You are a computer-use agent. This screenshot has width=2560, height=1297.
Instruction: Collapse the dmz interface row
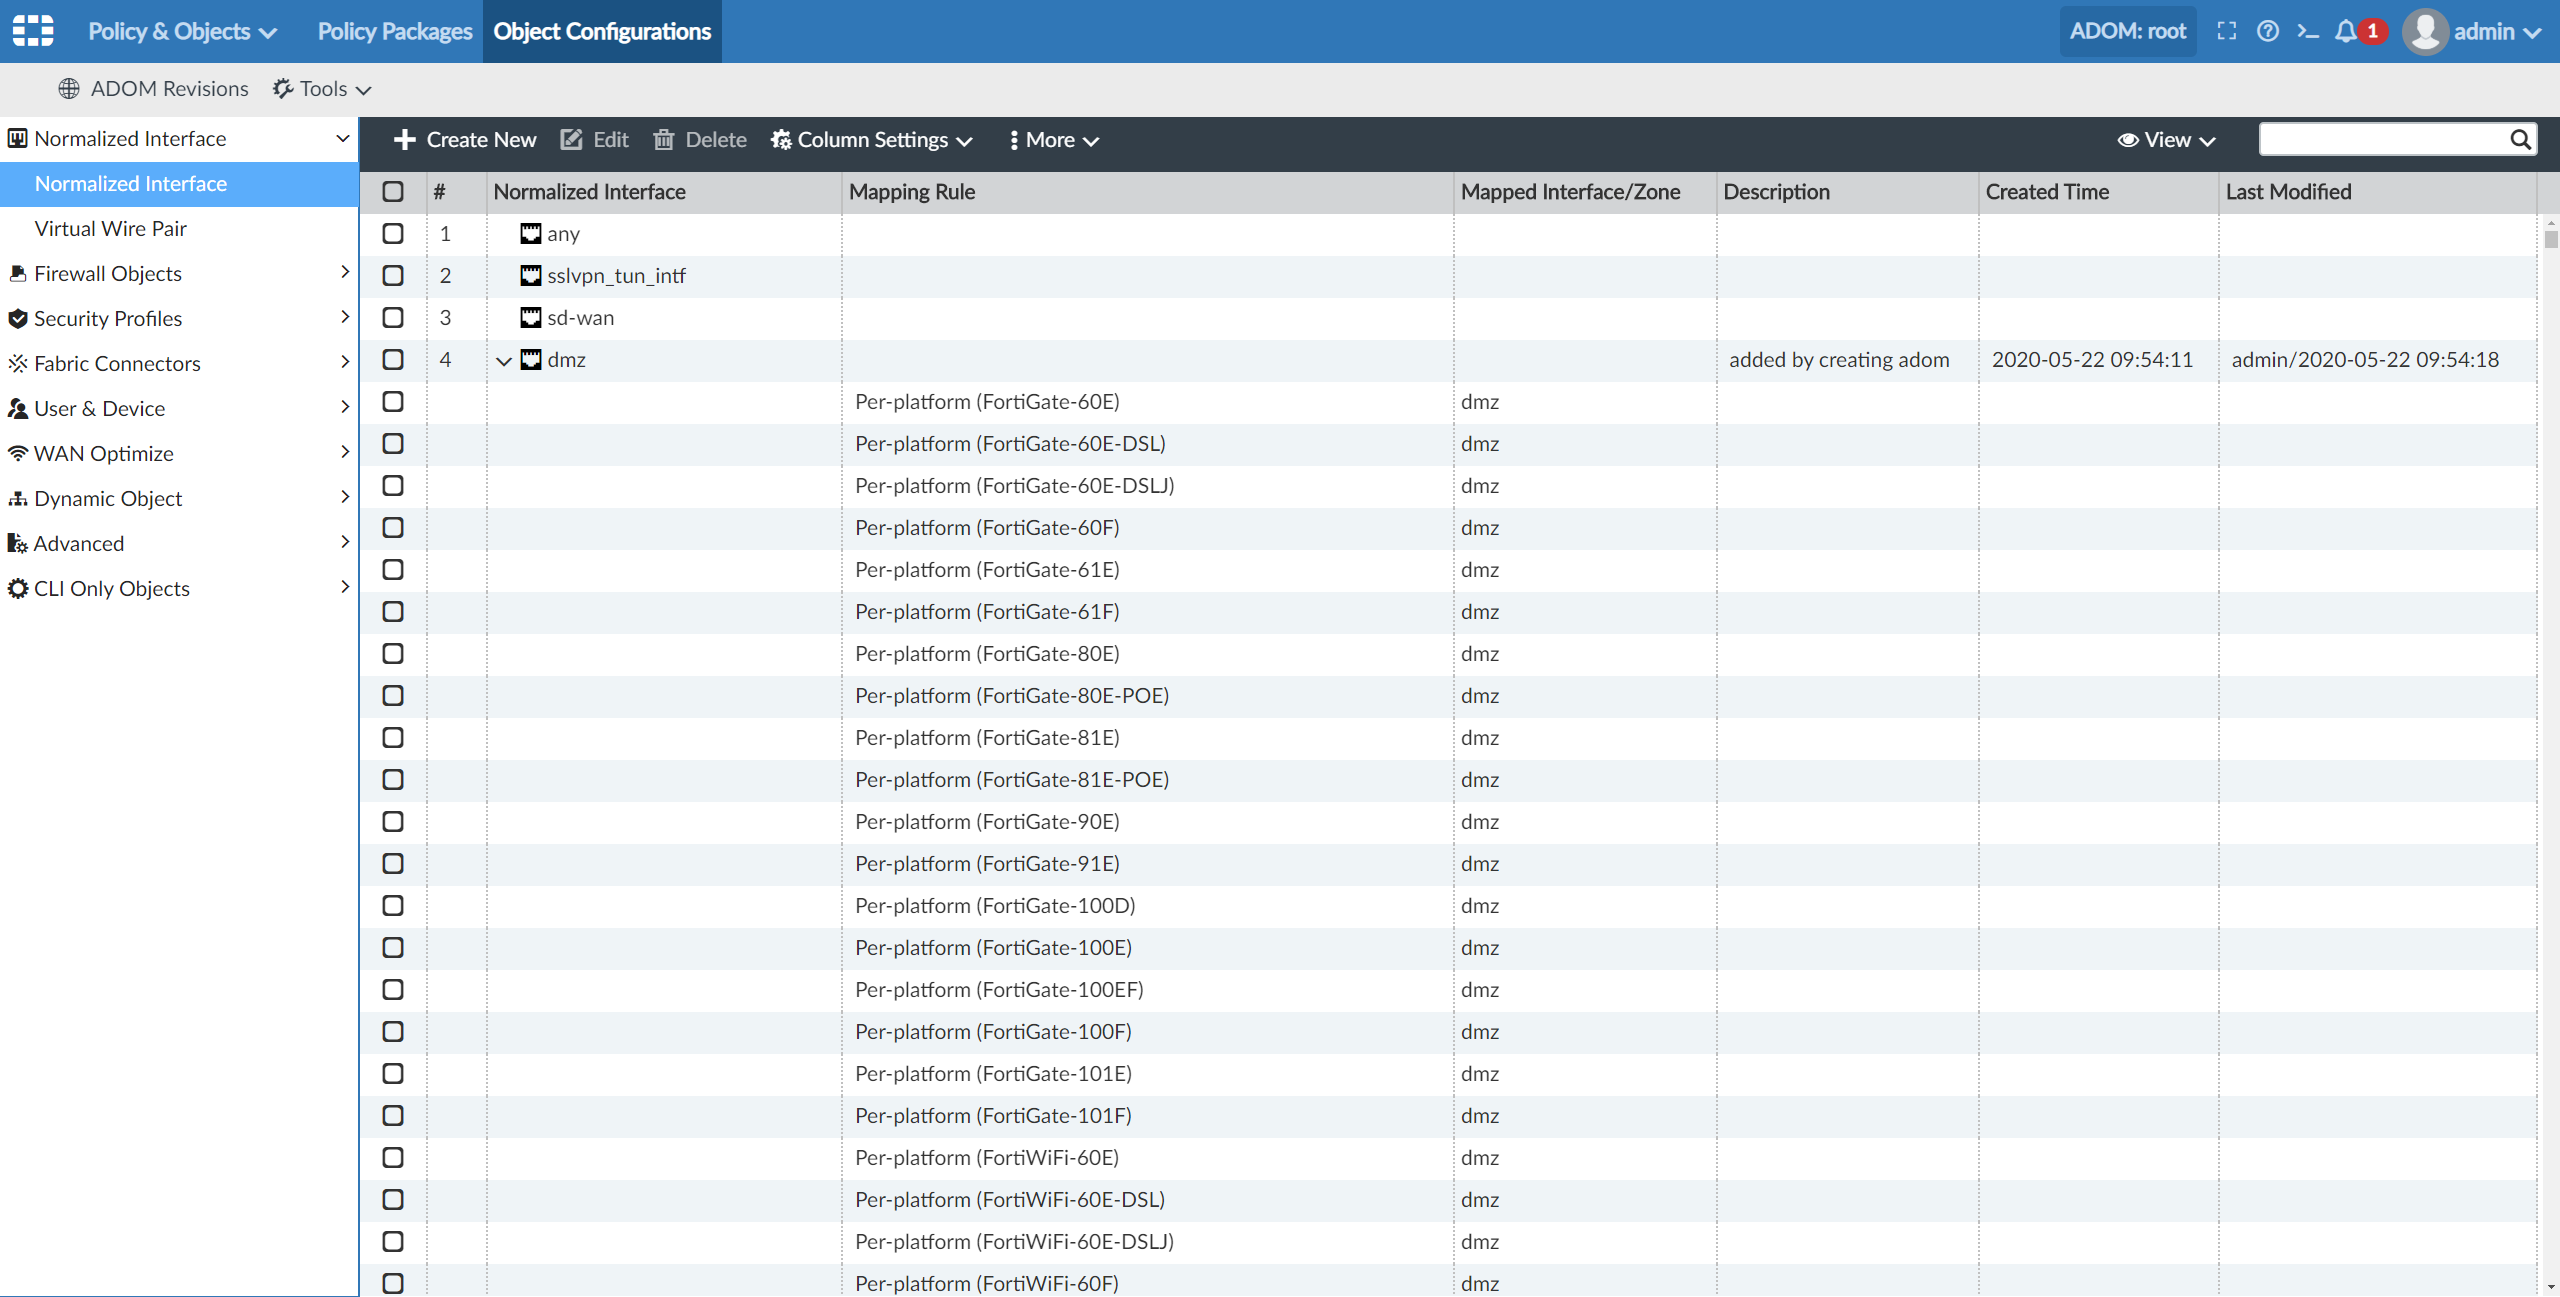504,361
